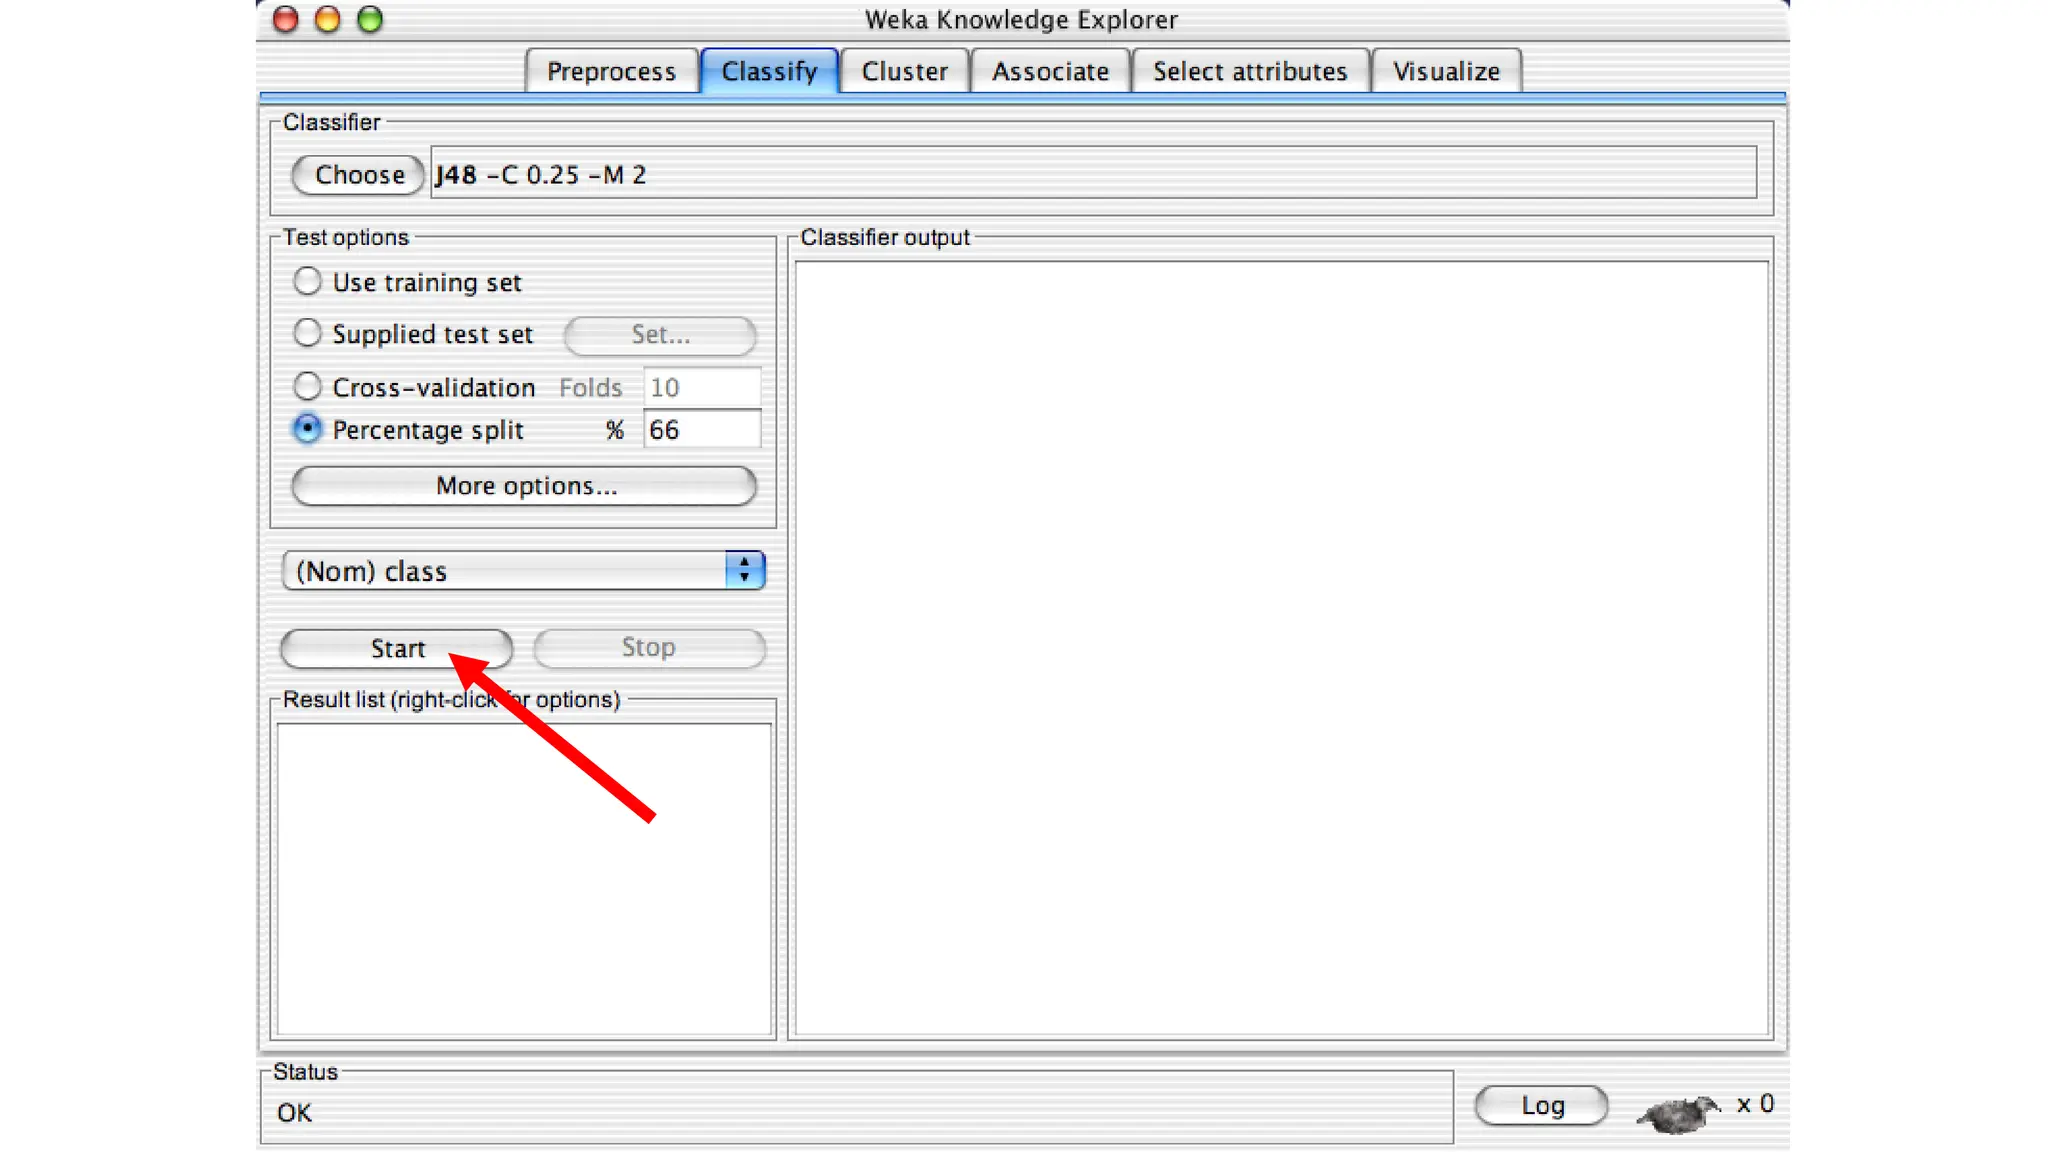Click the Weka bird status icon
Image resolution: width=2048 pixels, height=1152 pixels.
click(x=1678, y=1112)
